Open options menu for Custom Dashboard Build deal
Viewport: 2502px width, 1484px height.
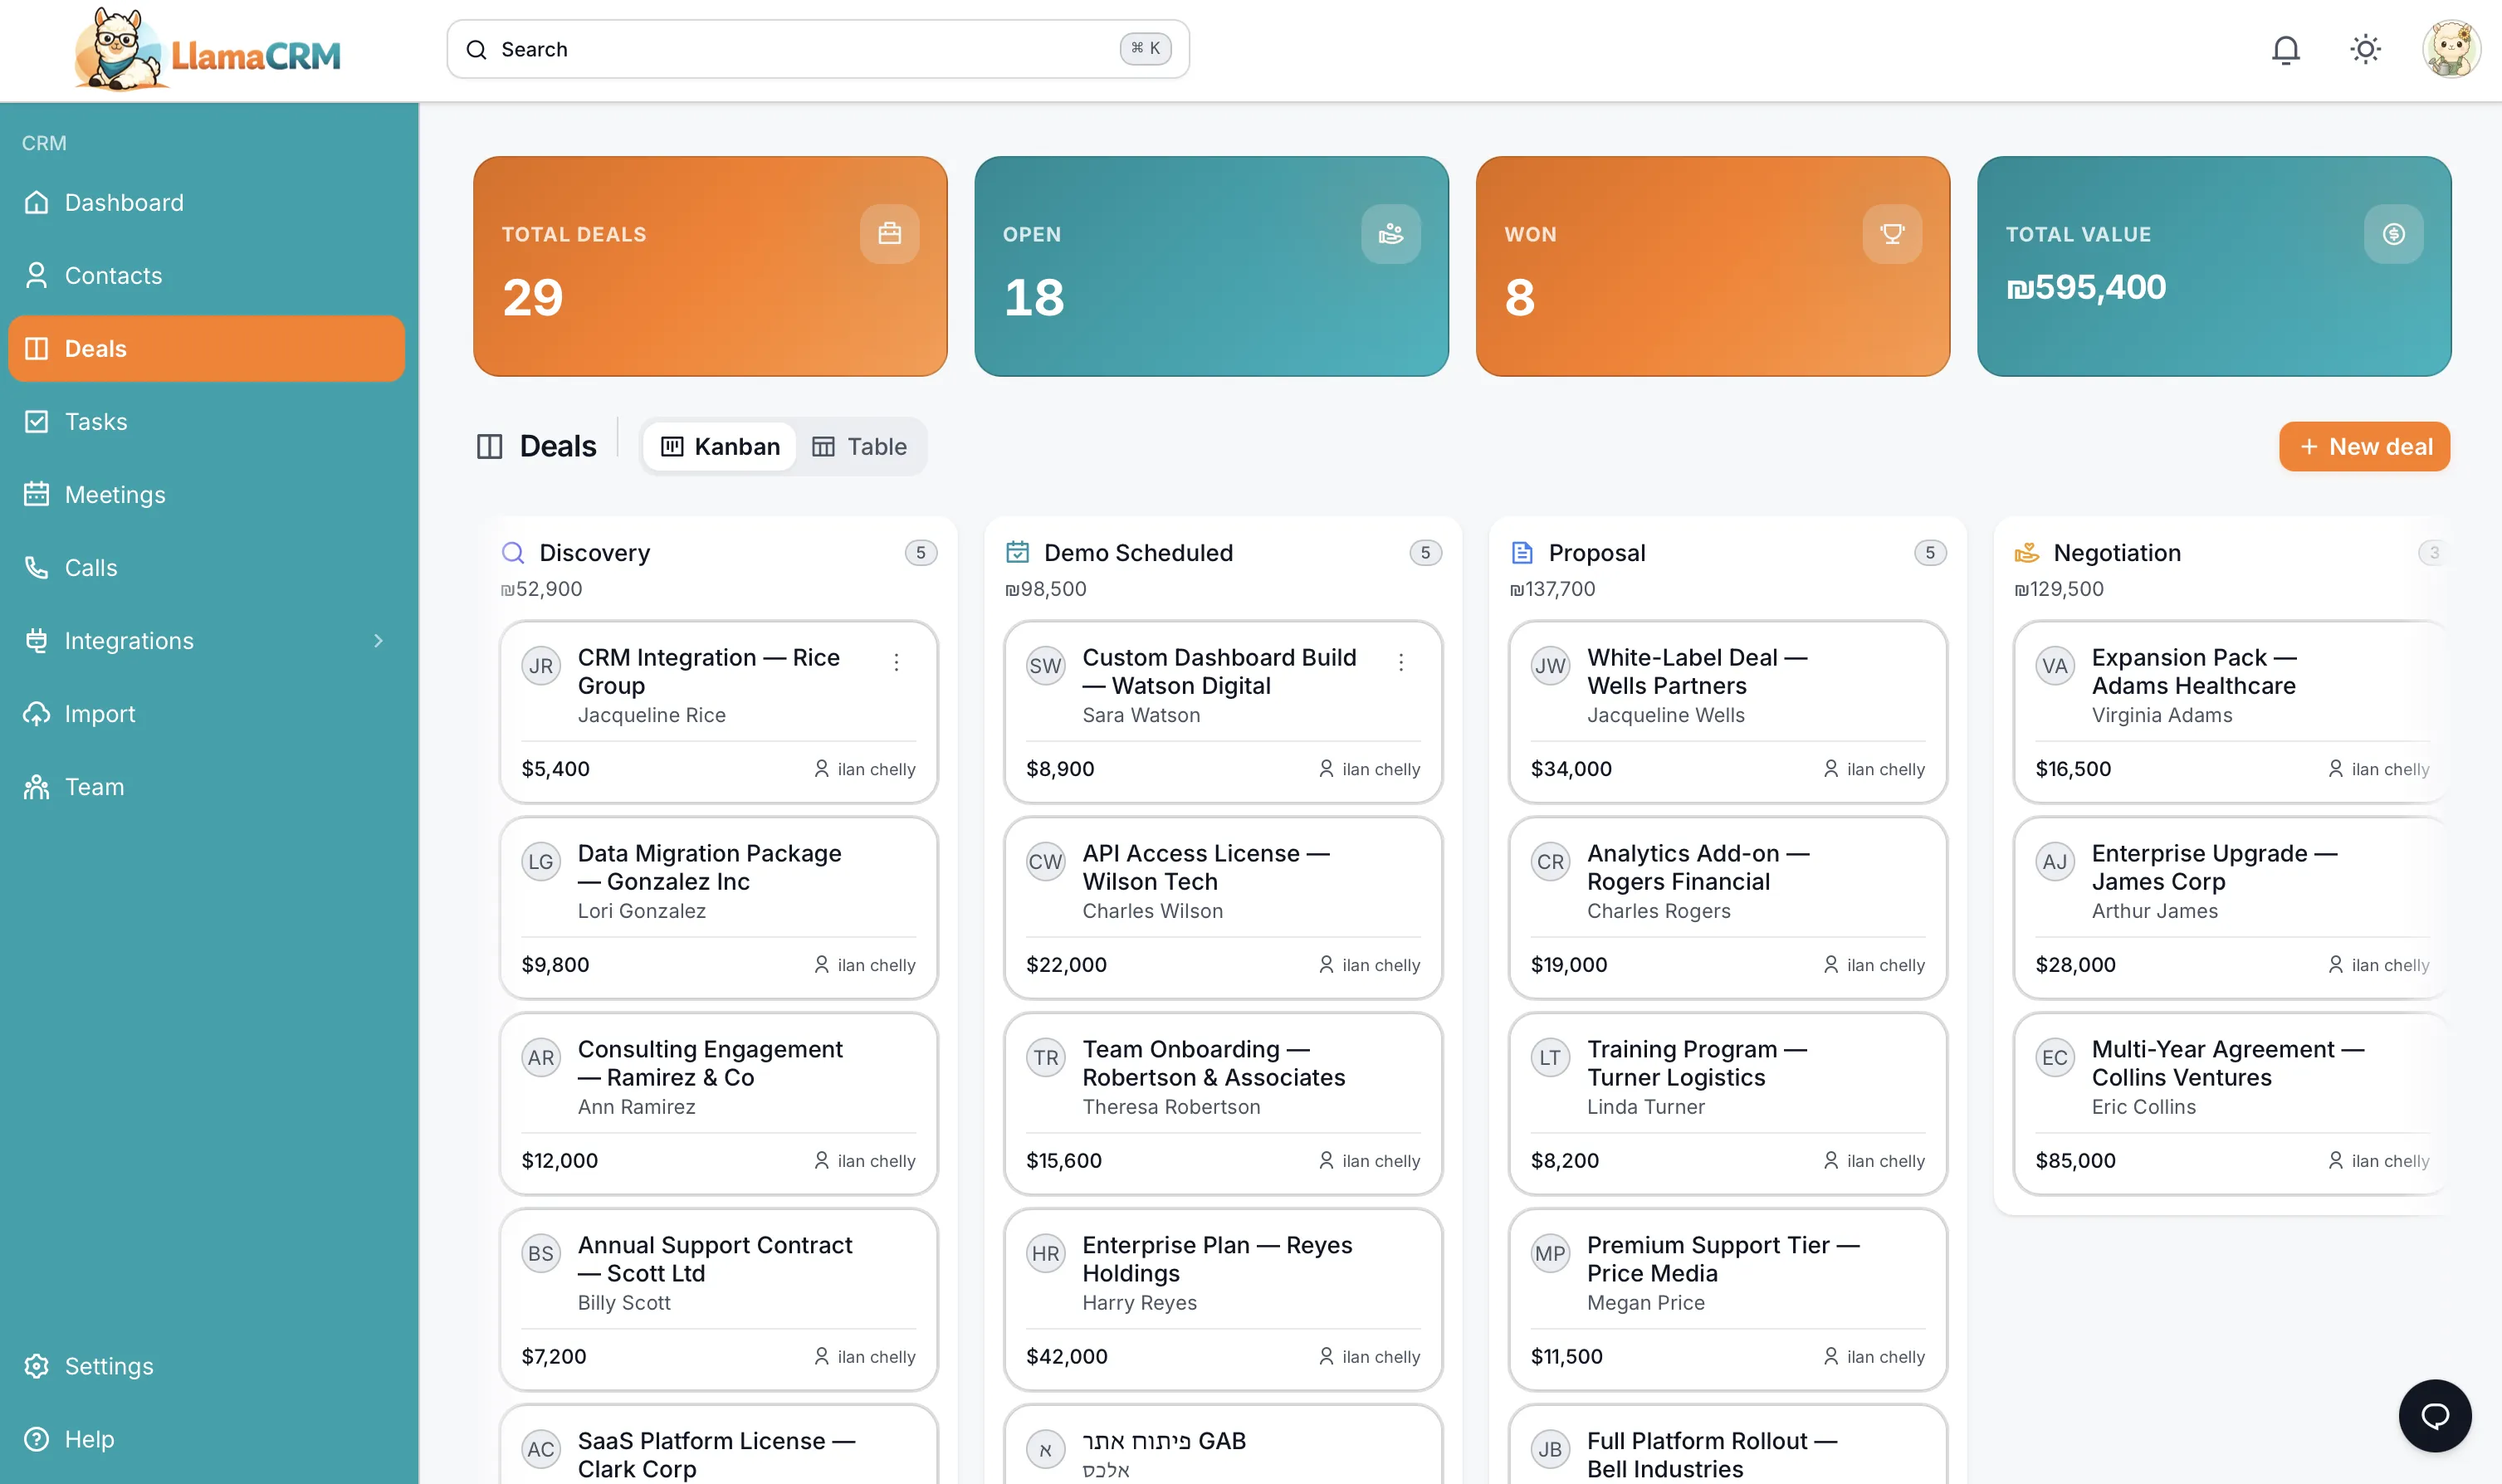[1400, 662]
